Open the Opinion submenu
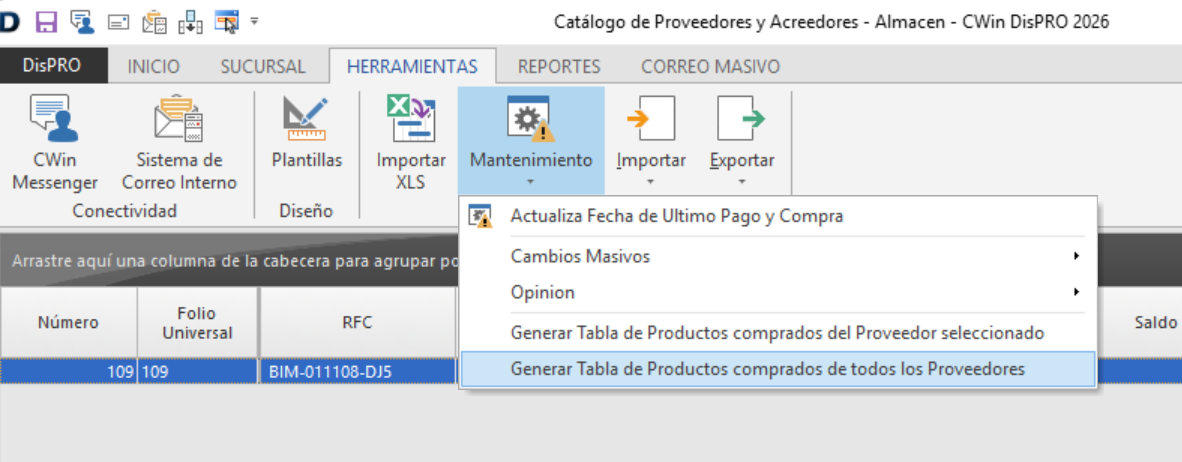1182x462 pixels. click(777, 292)
